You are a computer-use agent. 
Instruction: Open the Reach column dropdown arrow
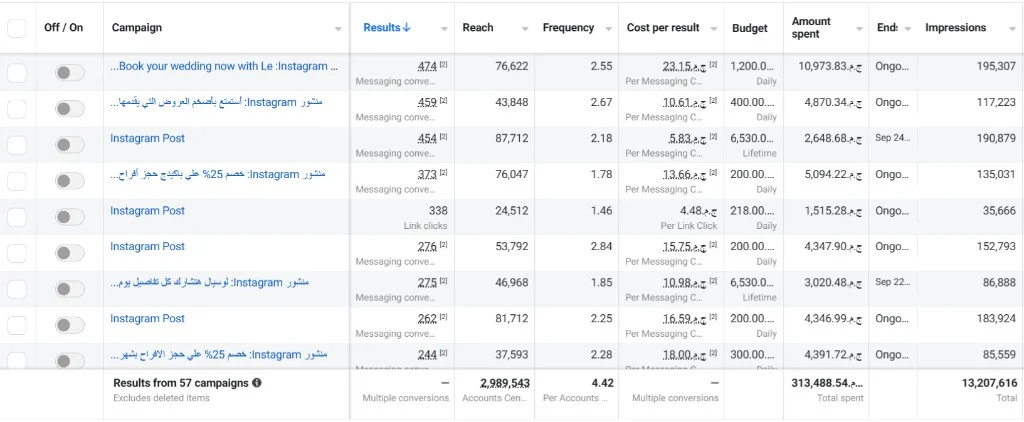pyautogui.click(x=525, y=29)
